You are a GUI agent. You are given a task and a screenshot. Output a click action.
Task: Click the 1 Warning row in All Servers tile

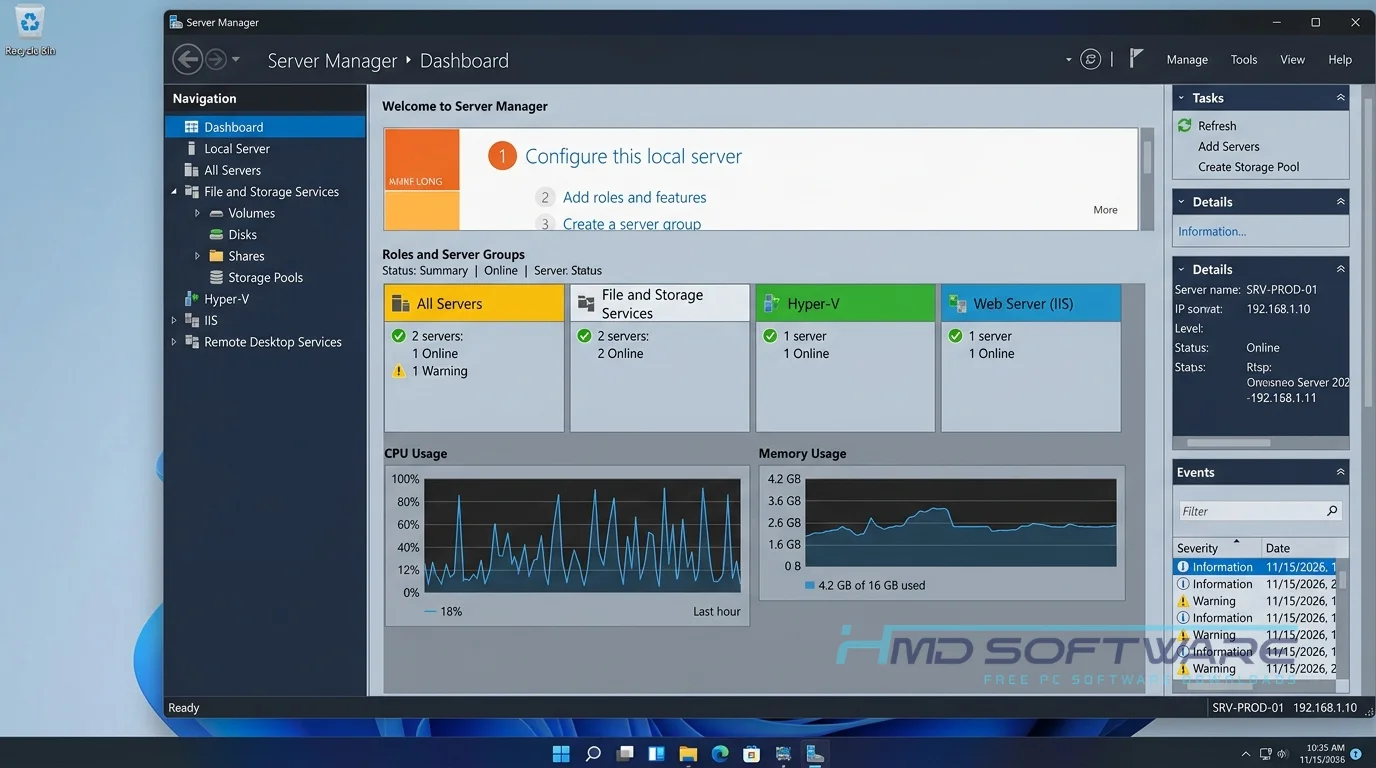(x=430, y=371)
